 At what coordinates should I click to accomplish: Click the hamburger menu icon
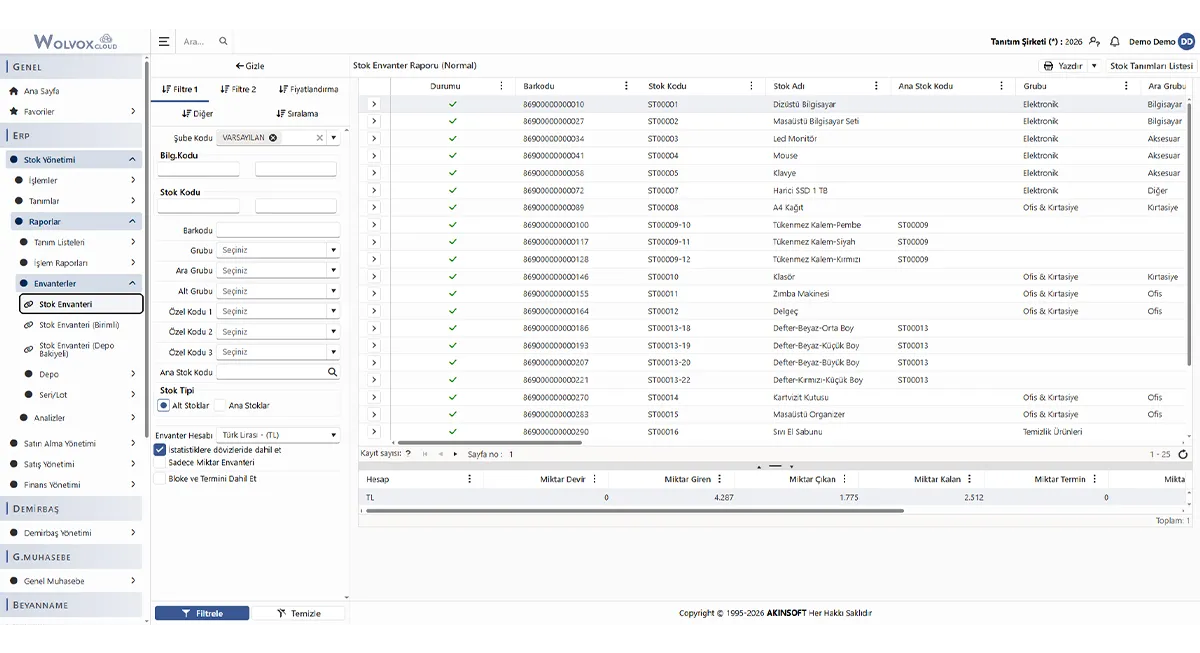point(164,42)
